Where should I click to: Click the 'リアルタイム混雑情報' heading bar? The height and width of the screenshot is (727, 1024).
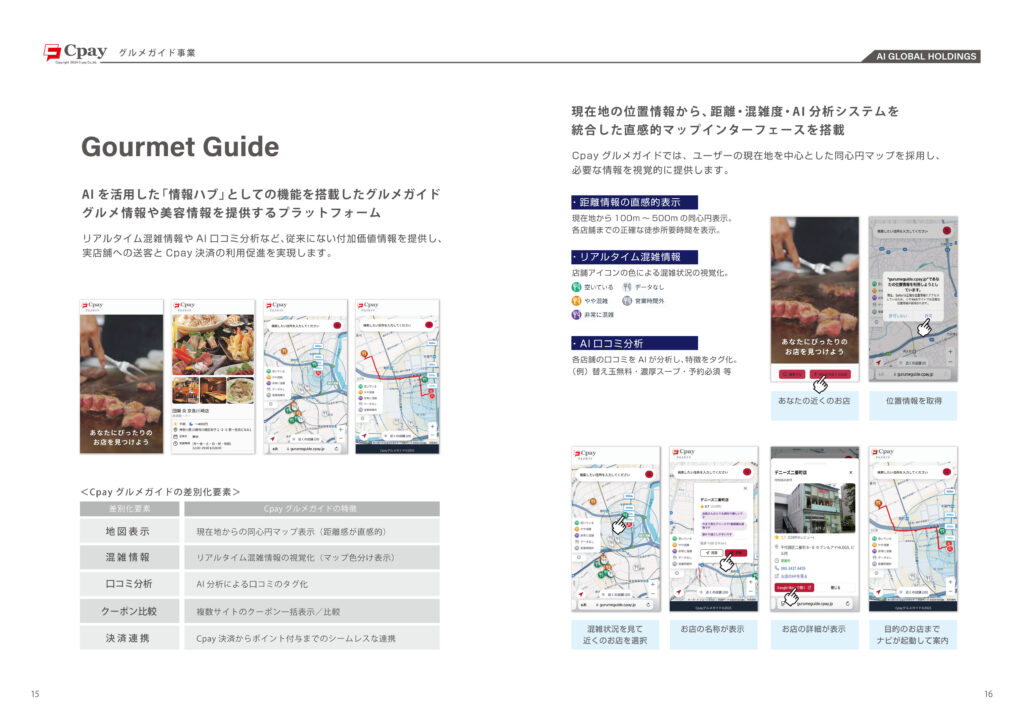634,257
